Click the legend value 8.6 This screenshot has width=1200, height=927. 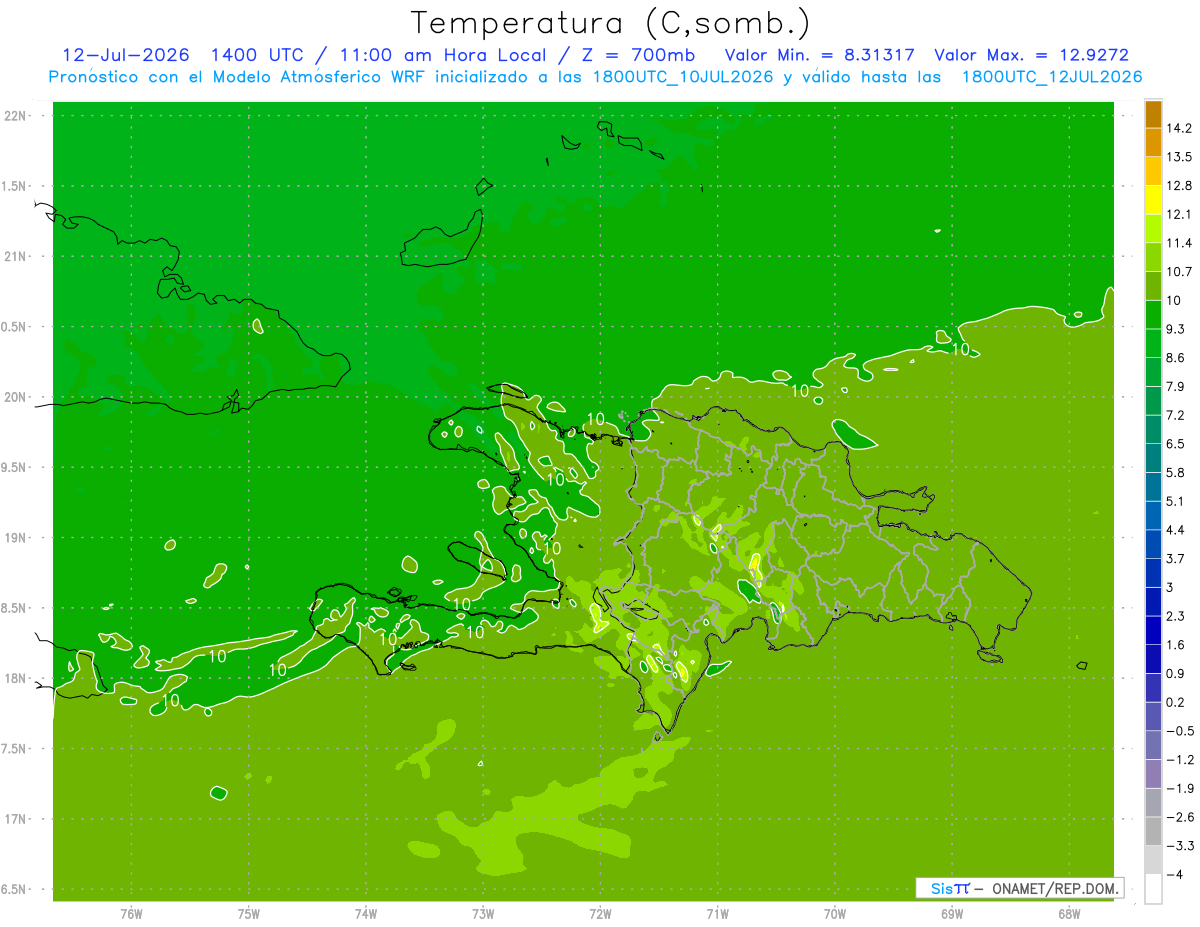coord(1175,358)
